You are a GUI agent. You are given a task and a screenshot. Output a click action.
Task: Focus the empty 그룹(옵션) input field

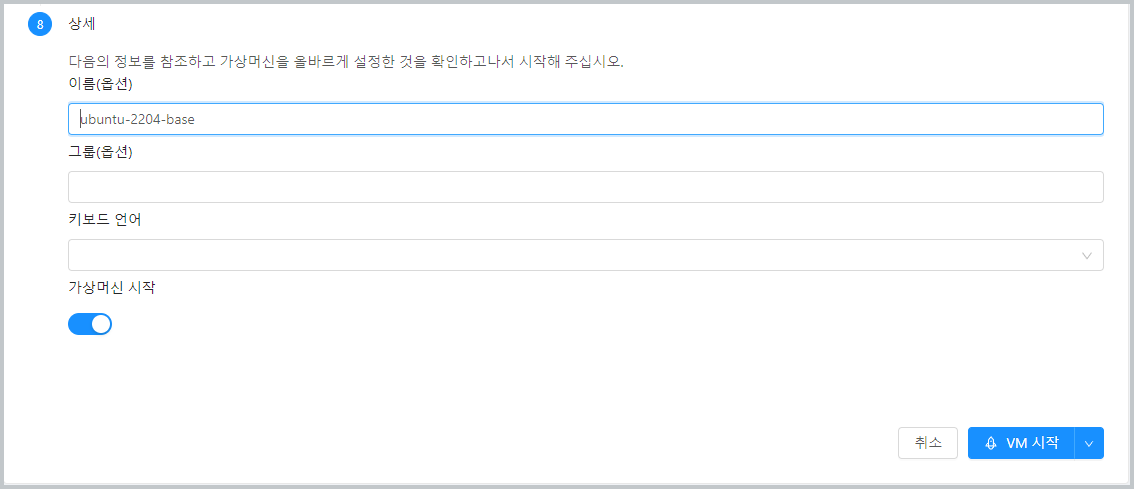tap(585, 187)
